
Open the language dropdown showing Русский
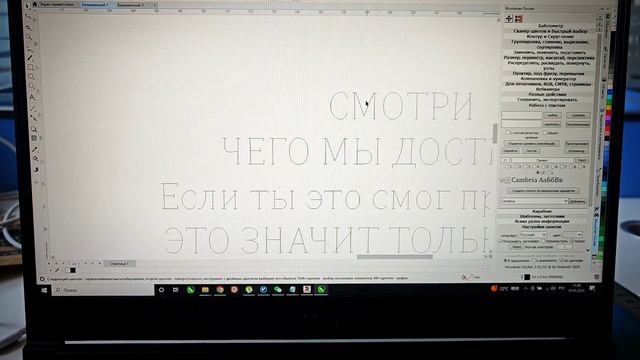pos(532,235)
